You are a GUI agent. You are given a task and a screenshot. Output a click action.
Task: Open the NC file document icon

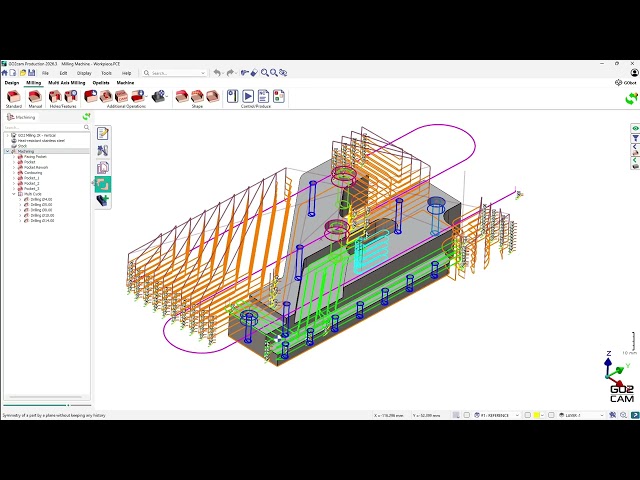click(263, 96)
